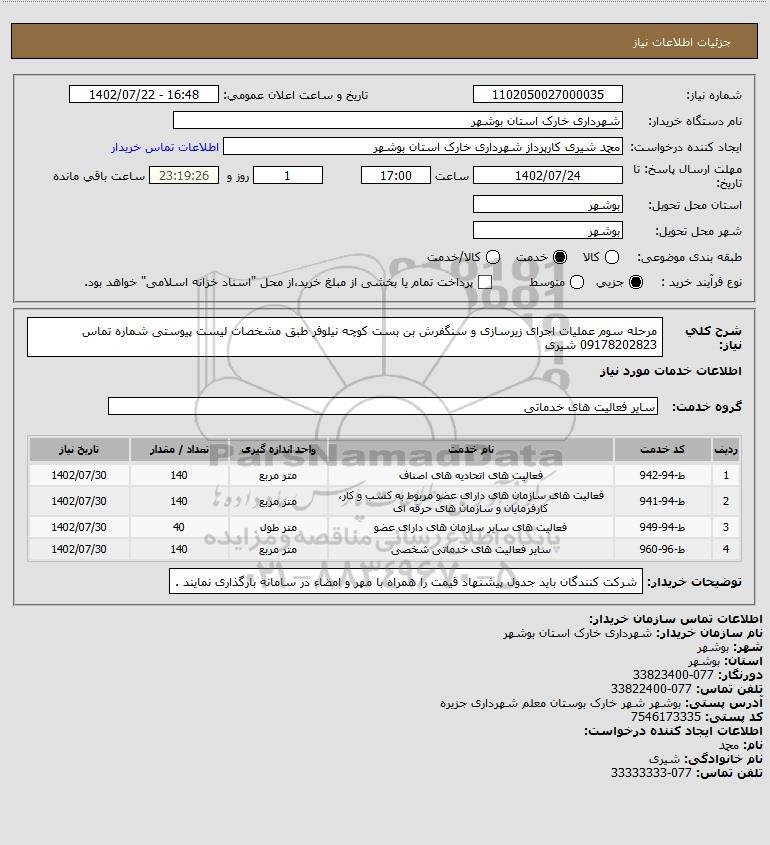Click the fax number 33823400-077
Image resolution: width=770 pixels, height=845 pixels.
(673, 675)
